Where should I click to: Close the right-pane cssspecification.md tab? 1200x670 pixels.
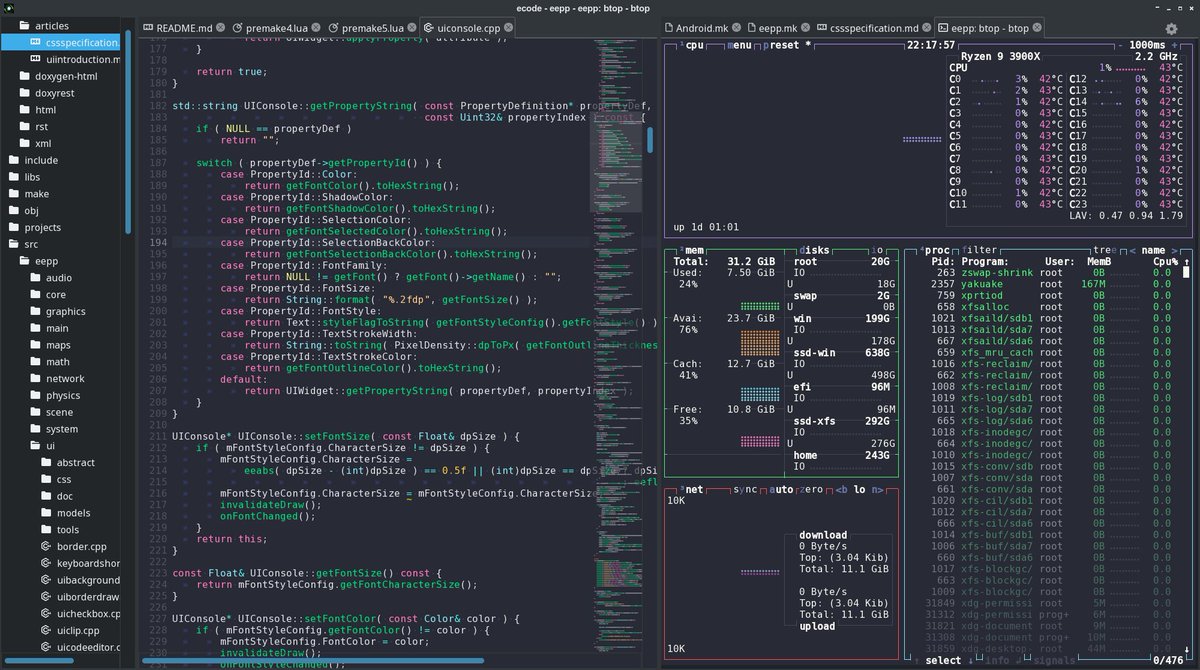point(928,28)
